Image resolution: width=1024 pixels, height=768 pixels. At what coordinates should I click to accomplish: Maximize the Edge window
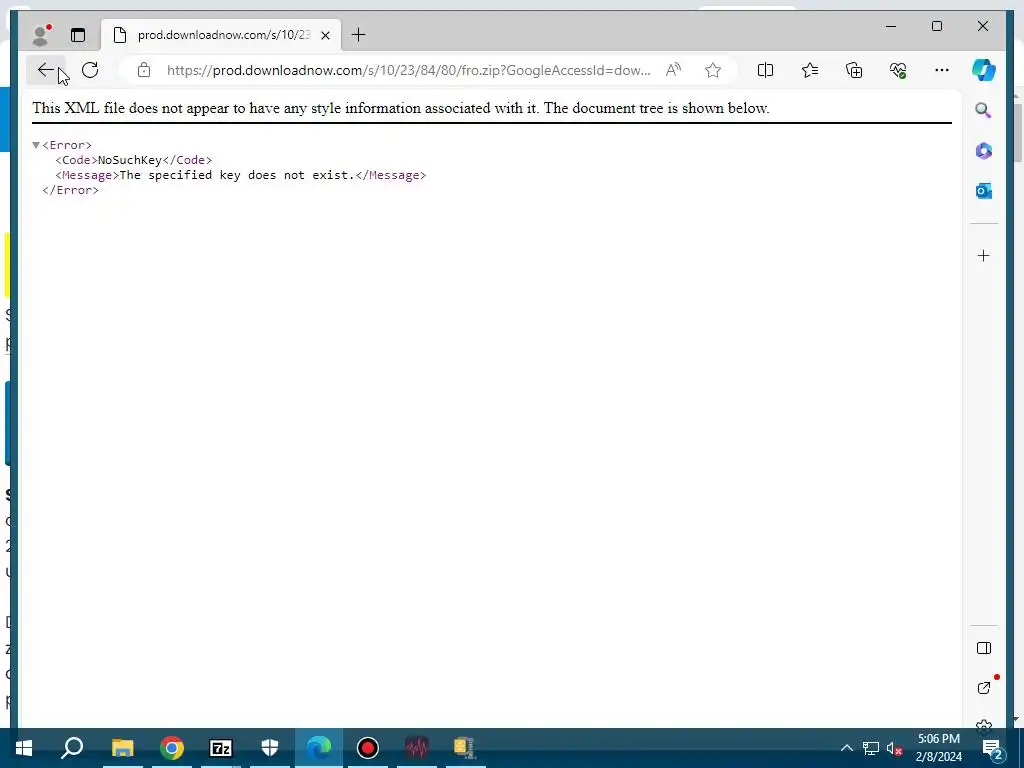936,26
